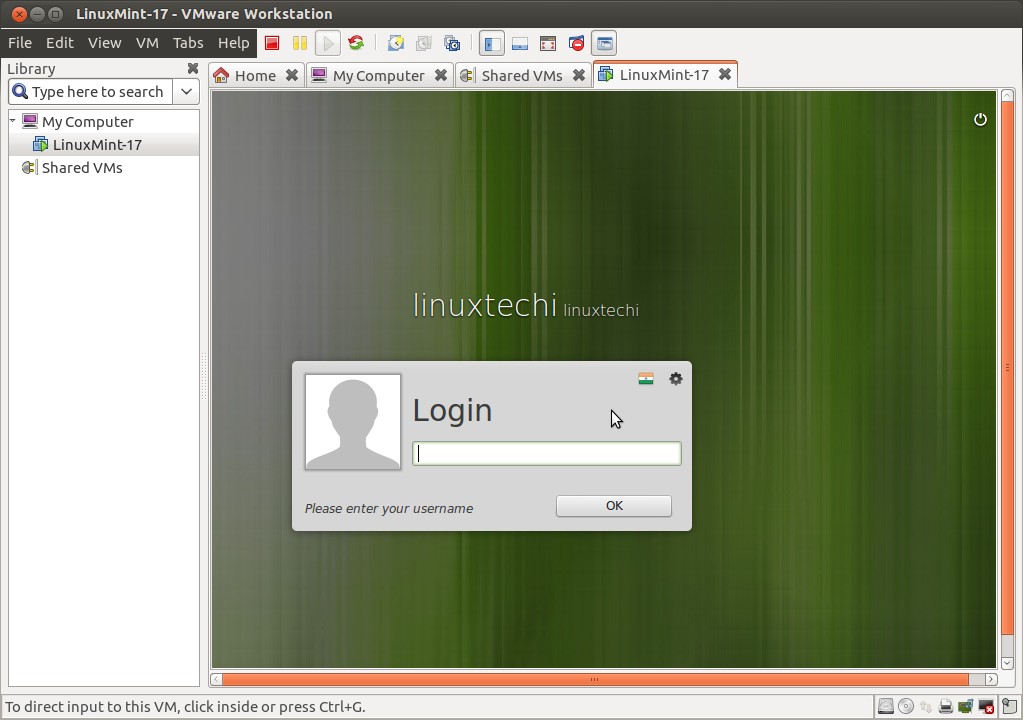1023x720 pixels.
Task: Take a snapshot with the clock icon
Action: [395, 44]
